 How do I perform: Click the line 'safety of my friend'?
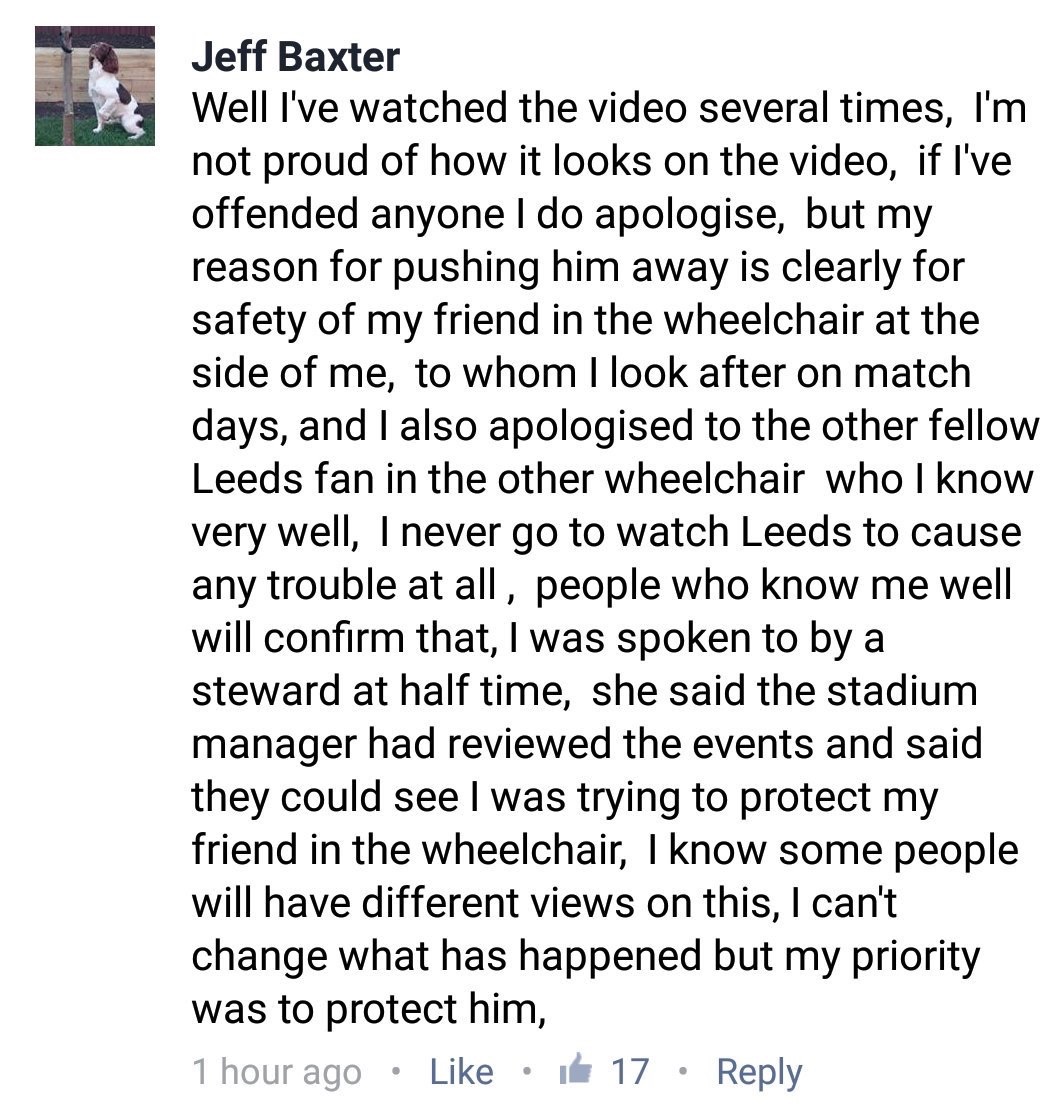585,321
